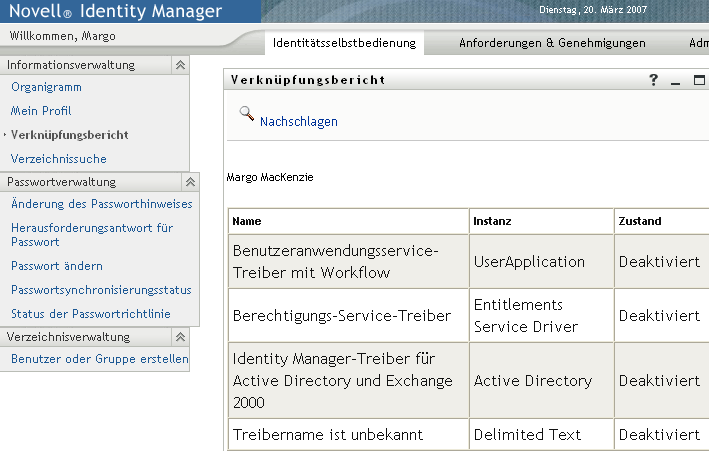The image size is (709, 451).
Task: Collapse the Passwortverwaltung section
Action: click(x=190, y=182)
